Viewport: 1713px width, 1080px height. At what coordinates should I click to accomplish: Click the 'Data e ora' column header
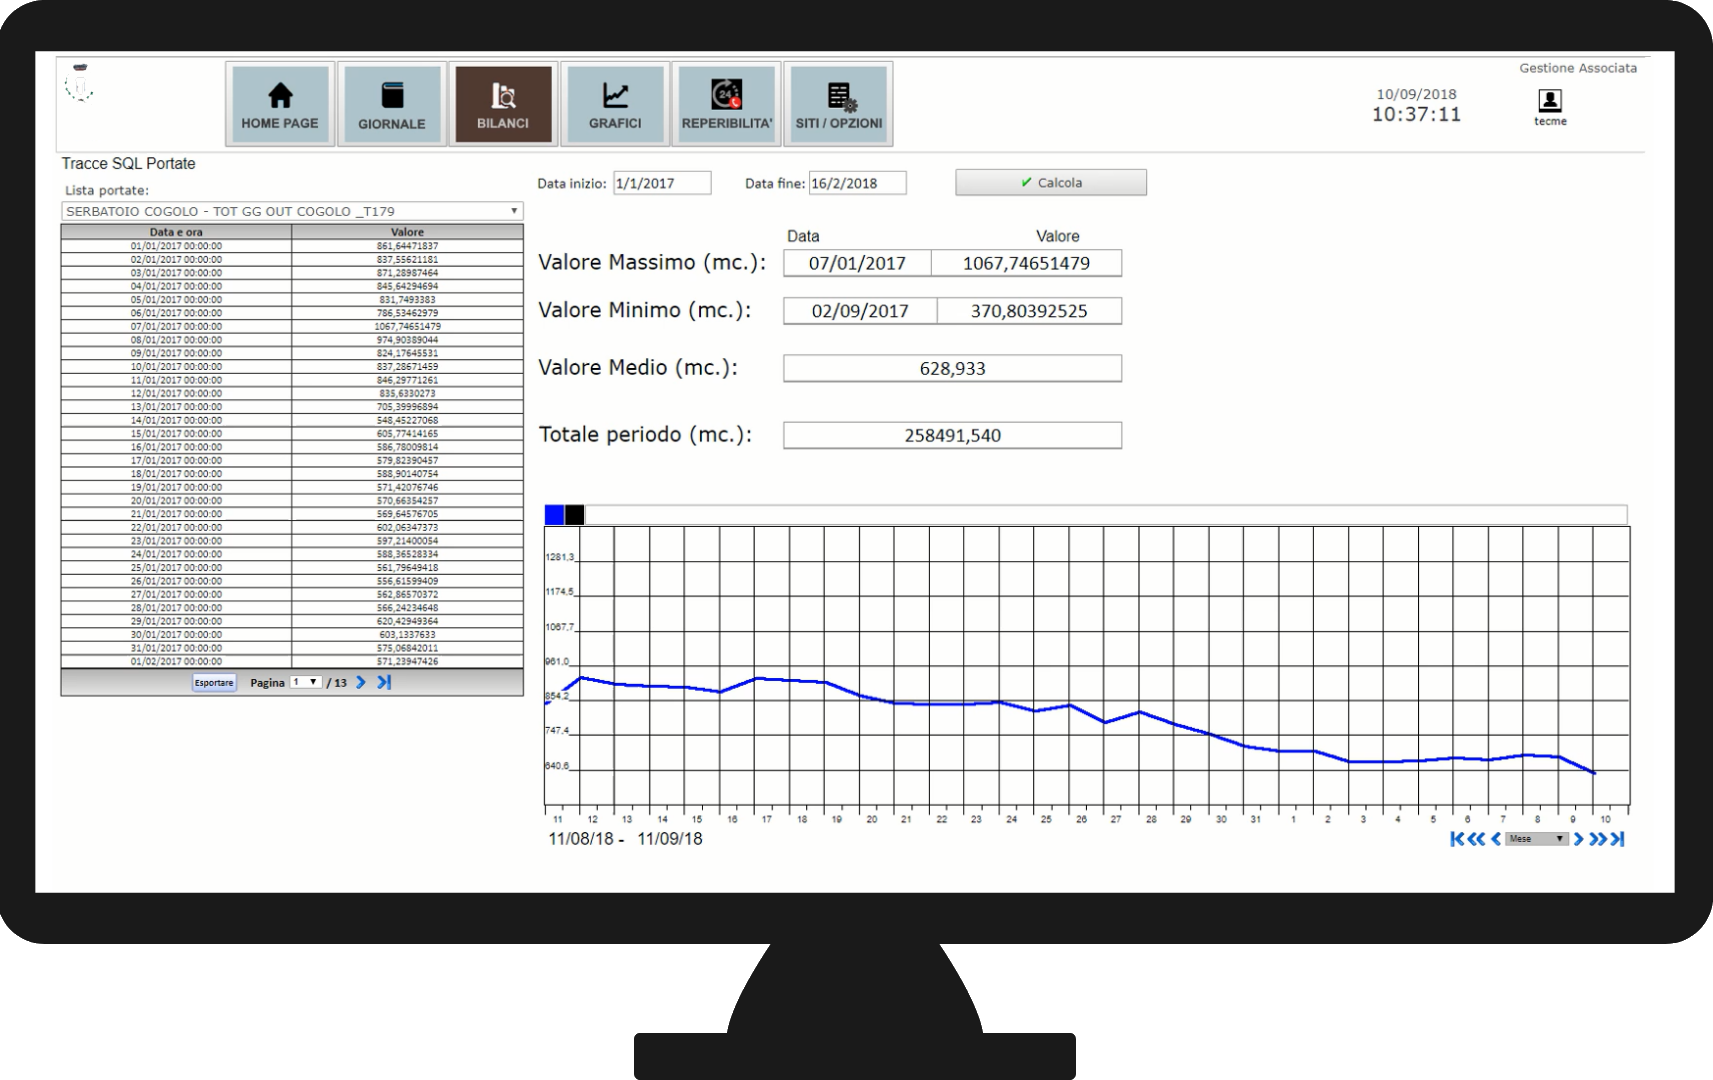[176, 232]
